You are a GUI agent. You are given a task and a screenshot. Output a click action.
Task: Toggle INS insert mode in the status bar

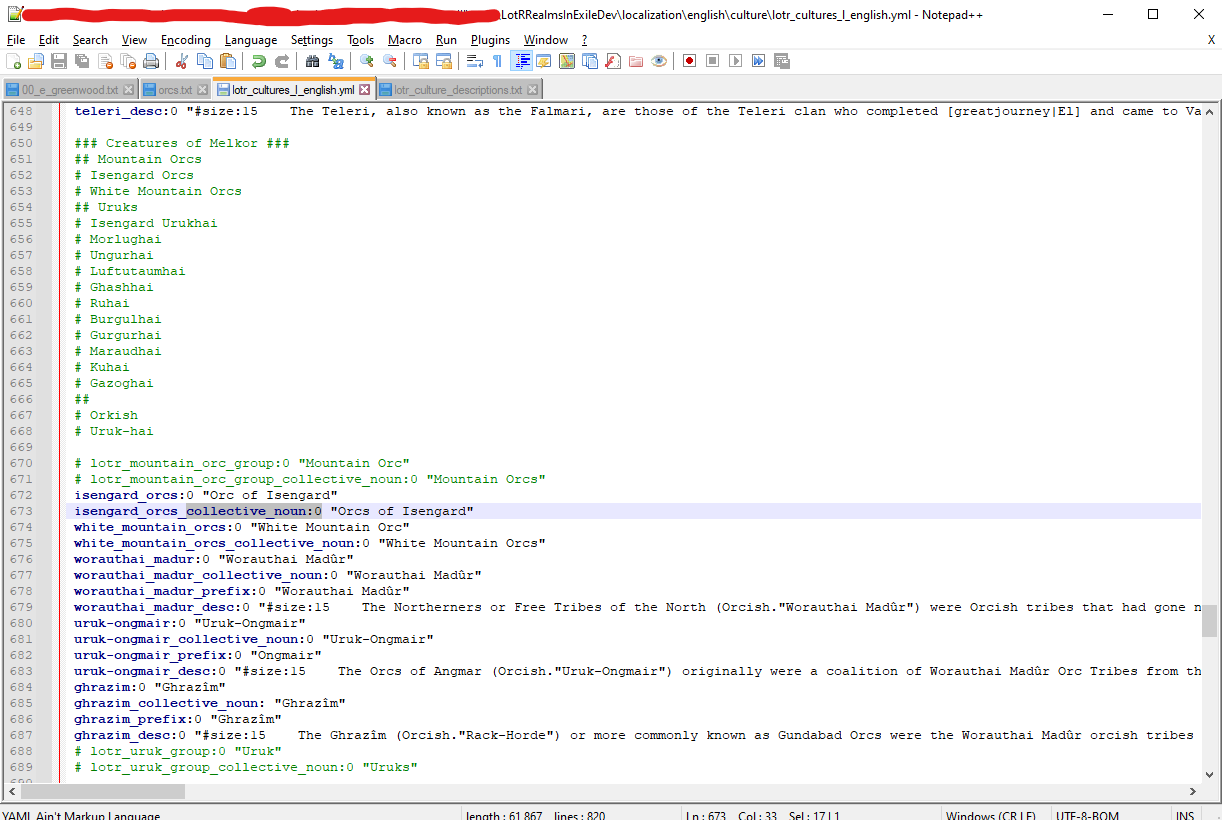1185,815
